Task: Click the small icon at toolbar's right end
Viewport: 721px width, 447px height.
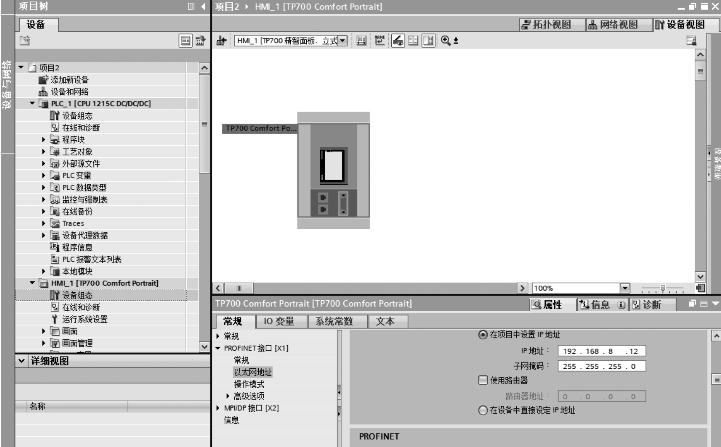Action: (691, 41)
